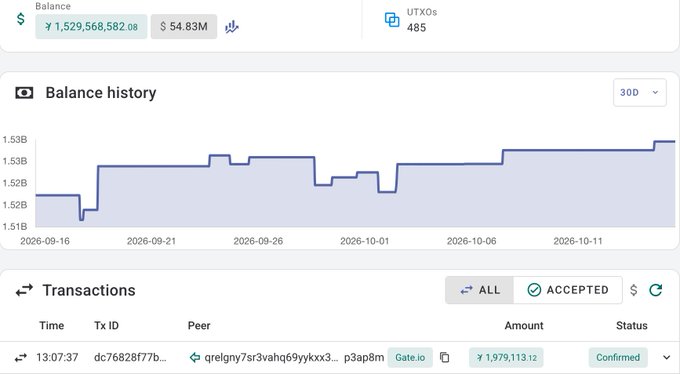680x374 pixels.
Task: Click the $ 54.83M USD value chip
Action: point(184,26)
